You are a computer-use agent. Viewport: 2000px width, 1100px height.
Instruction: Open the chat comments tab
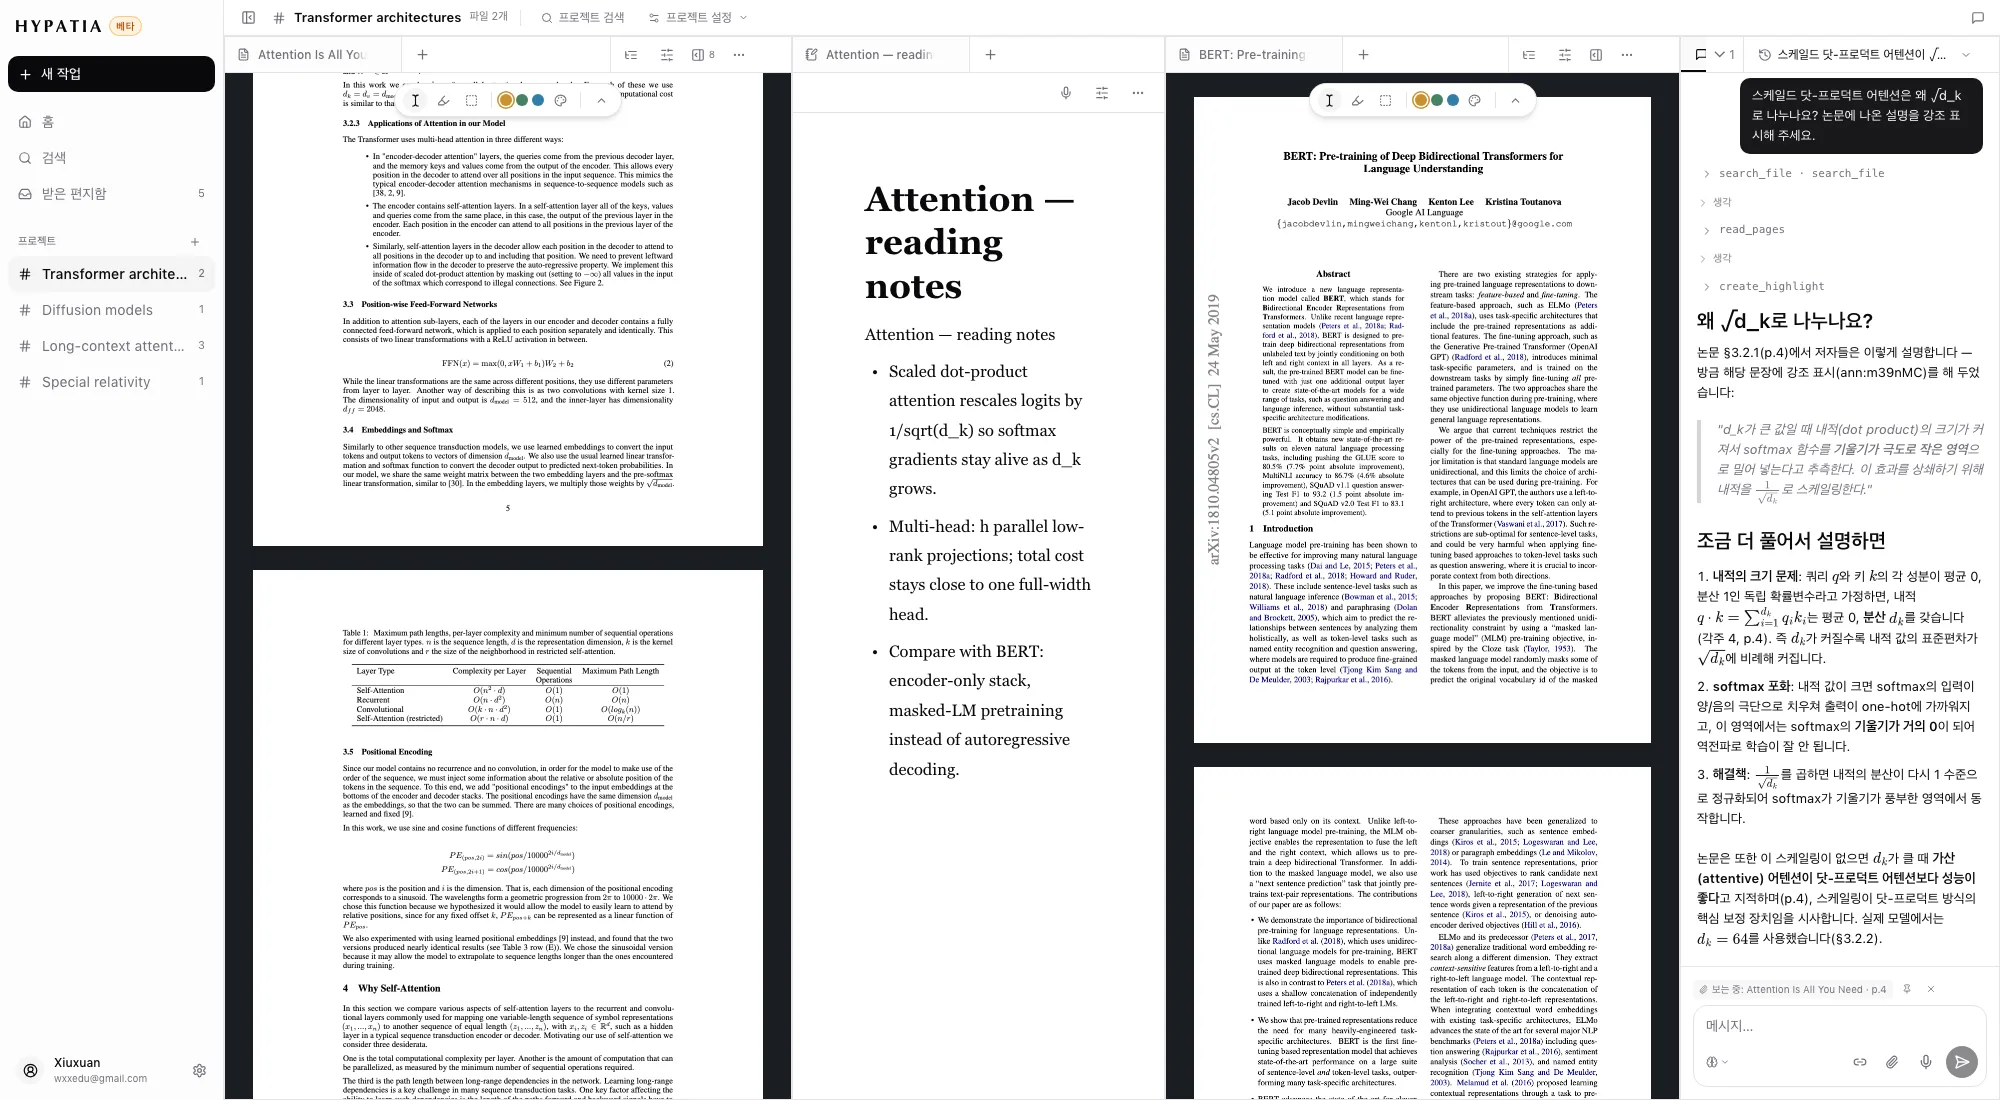(x=1700, y=55)
